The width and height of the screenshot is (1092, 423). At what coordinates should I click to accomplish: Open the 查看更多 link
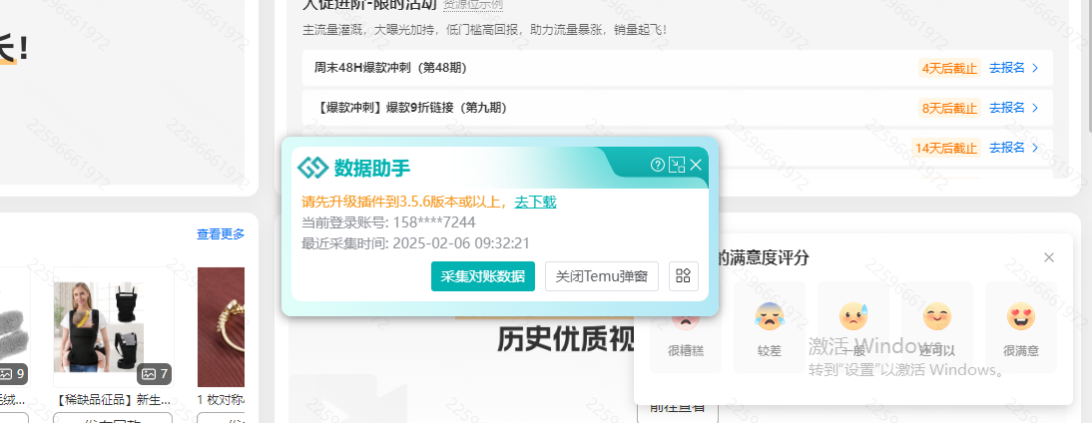pos(221,234)
